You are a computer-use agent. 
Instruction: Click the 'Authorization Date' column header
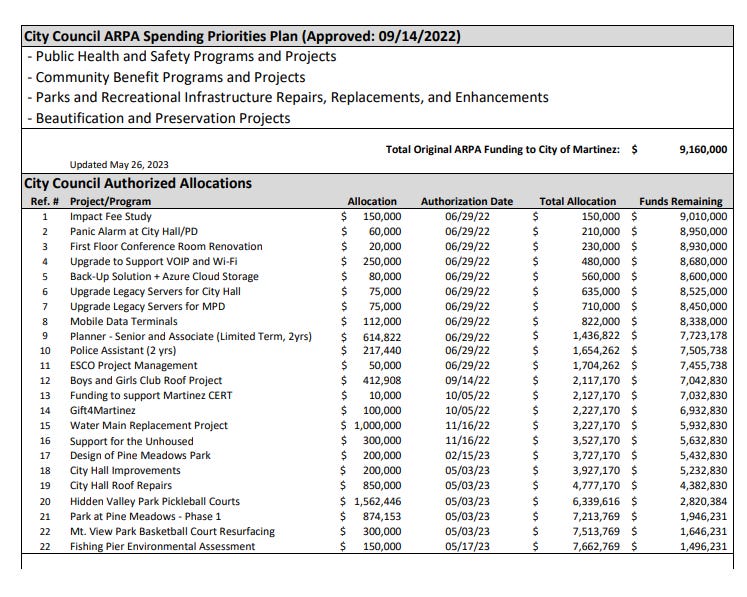(x=467, y=202)
